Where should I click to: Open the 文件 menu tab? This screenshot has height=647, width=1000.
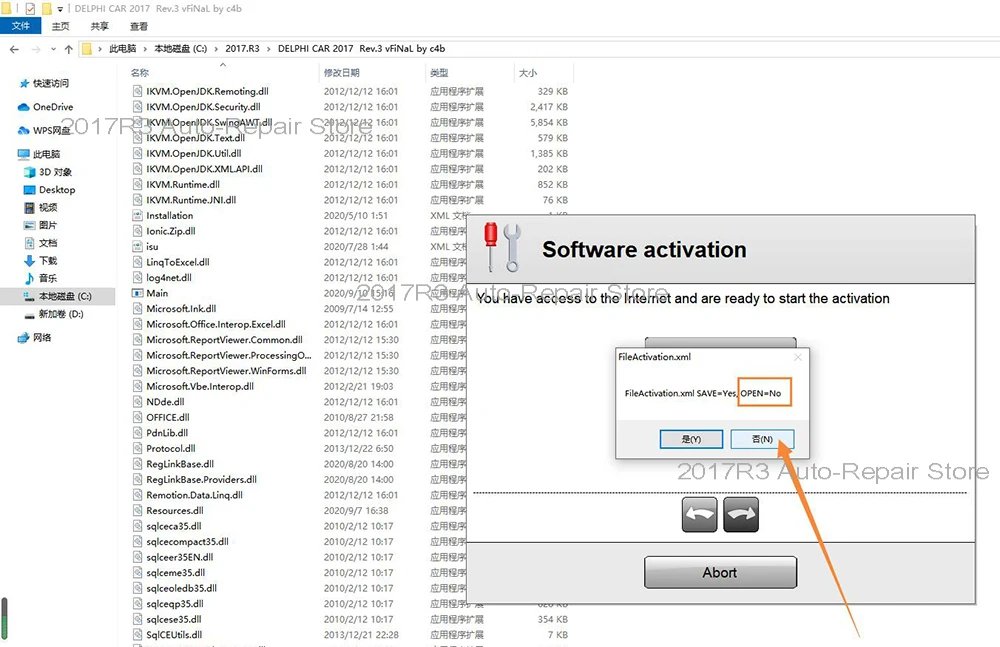[20, 26]
